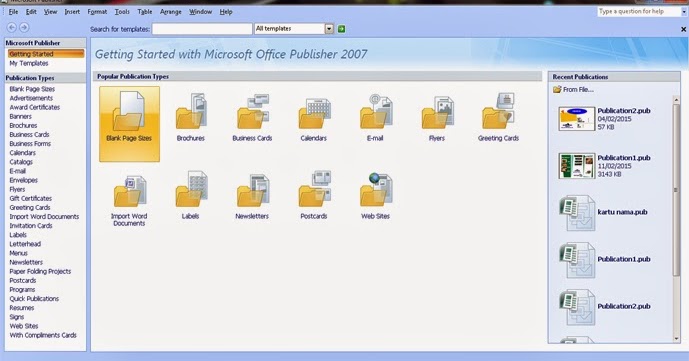
Task: Select Letterhead in the sidebar list
Action: point(25,244)
